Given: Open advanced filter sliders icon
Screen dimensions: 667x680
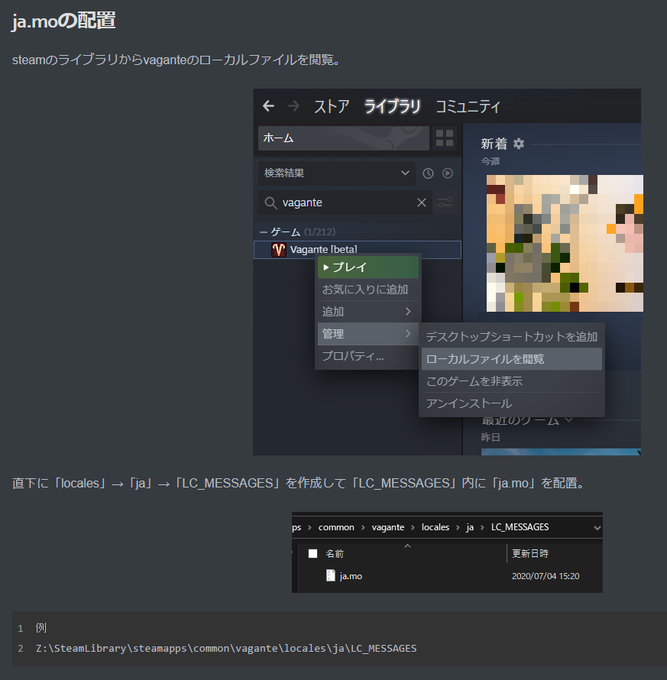Looking at the screenshot, I should tap(445, 202).
